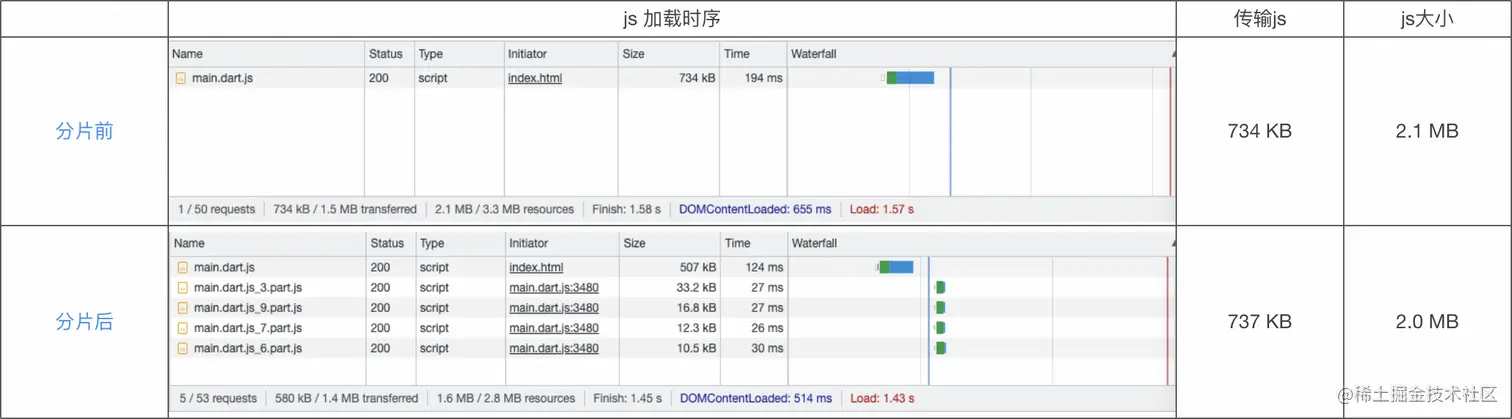Screen dimensions: 1512x419
Task: Click the 507 kB size cell
Action: pyautogui.click(x=697, y=267)
